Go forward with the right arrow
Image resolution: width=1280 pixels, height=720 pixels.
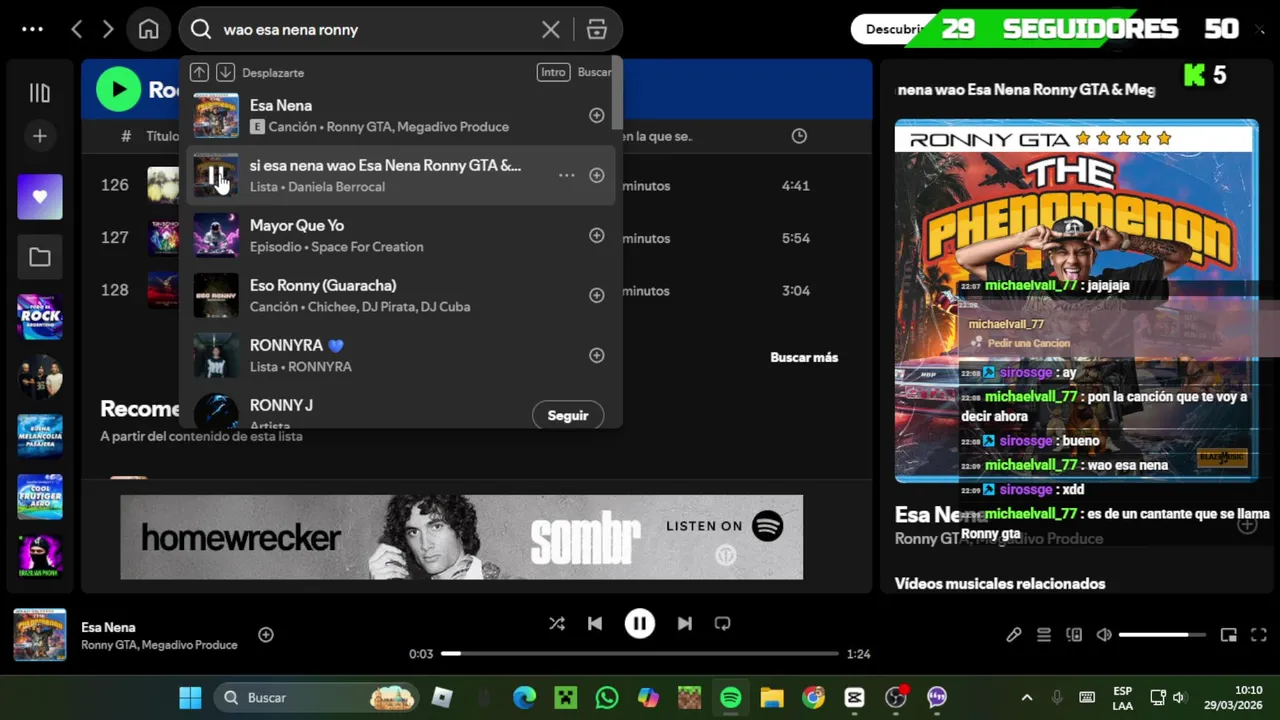pyautogui.click(x=108, y=29)
